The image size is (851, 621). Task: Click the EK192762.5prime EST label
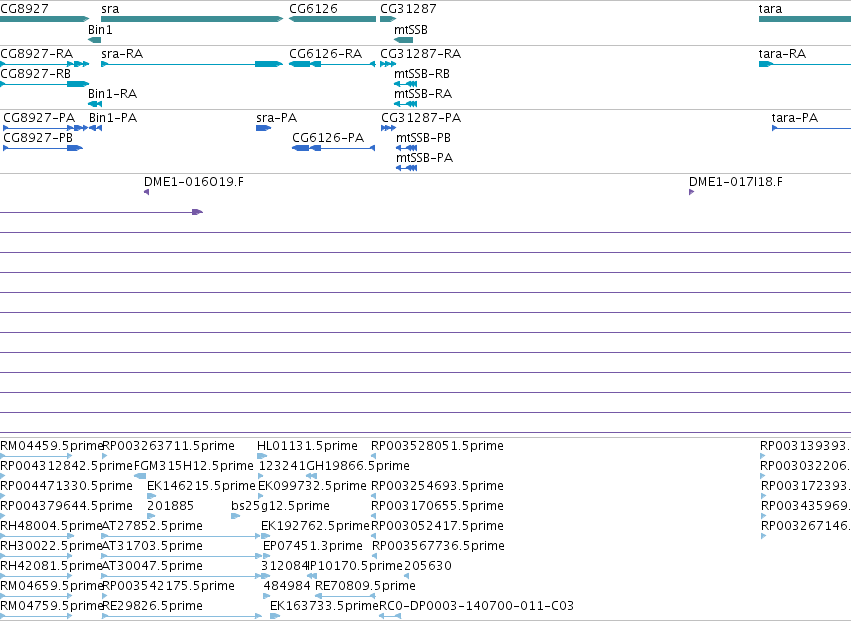[315, 526]
